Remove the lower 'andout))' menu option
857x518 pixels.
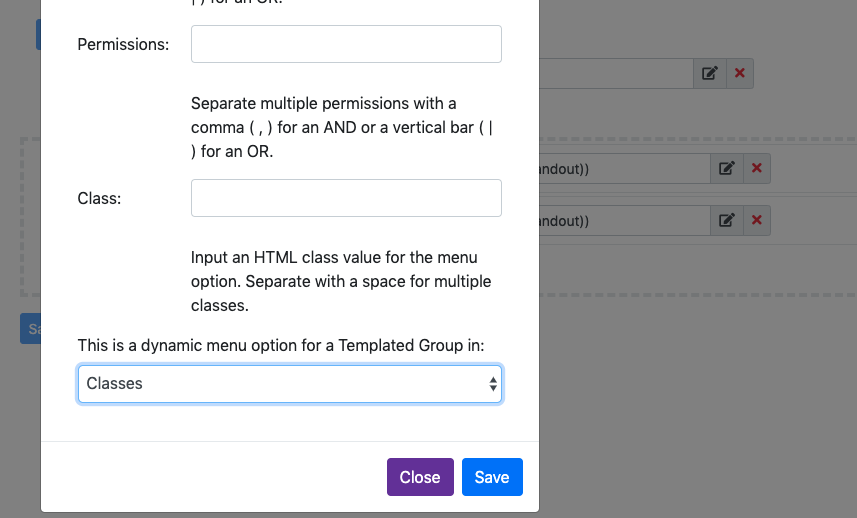click(756, 220)
